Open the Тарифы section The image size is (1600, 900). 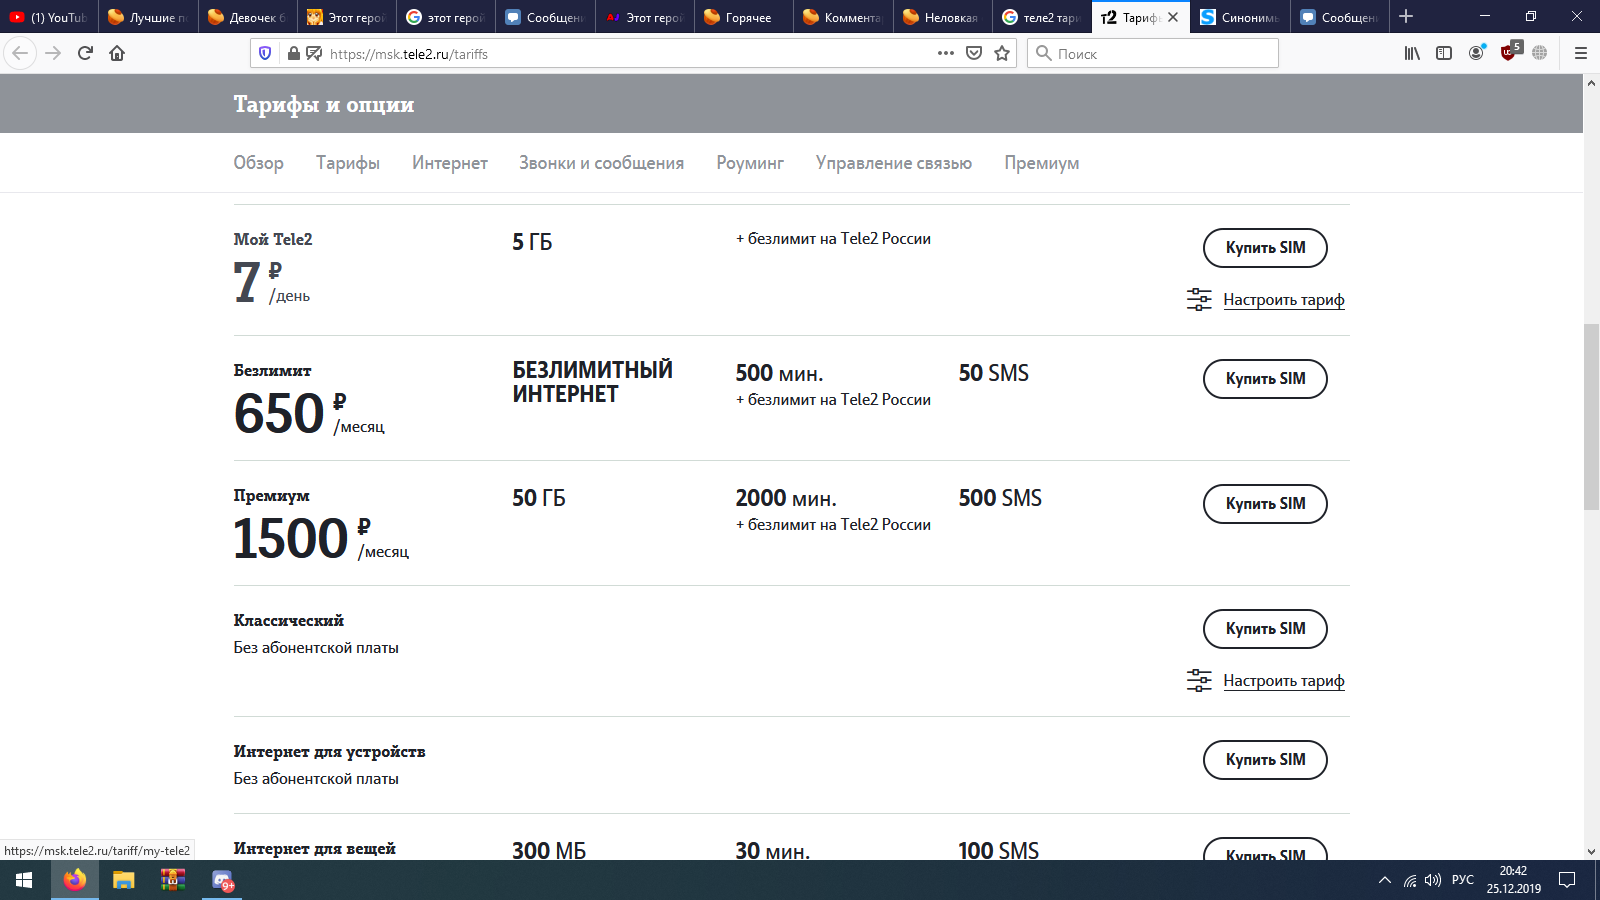(348, 163)
